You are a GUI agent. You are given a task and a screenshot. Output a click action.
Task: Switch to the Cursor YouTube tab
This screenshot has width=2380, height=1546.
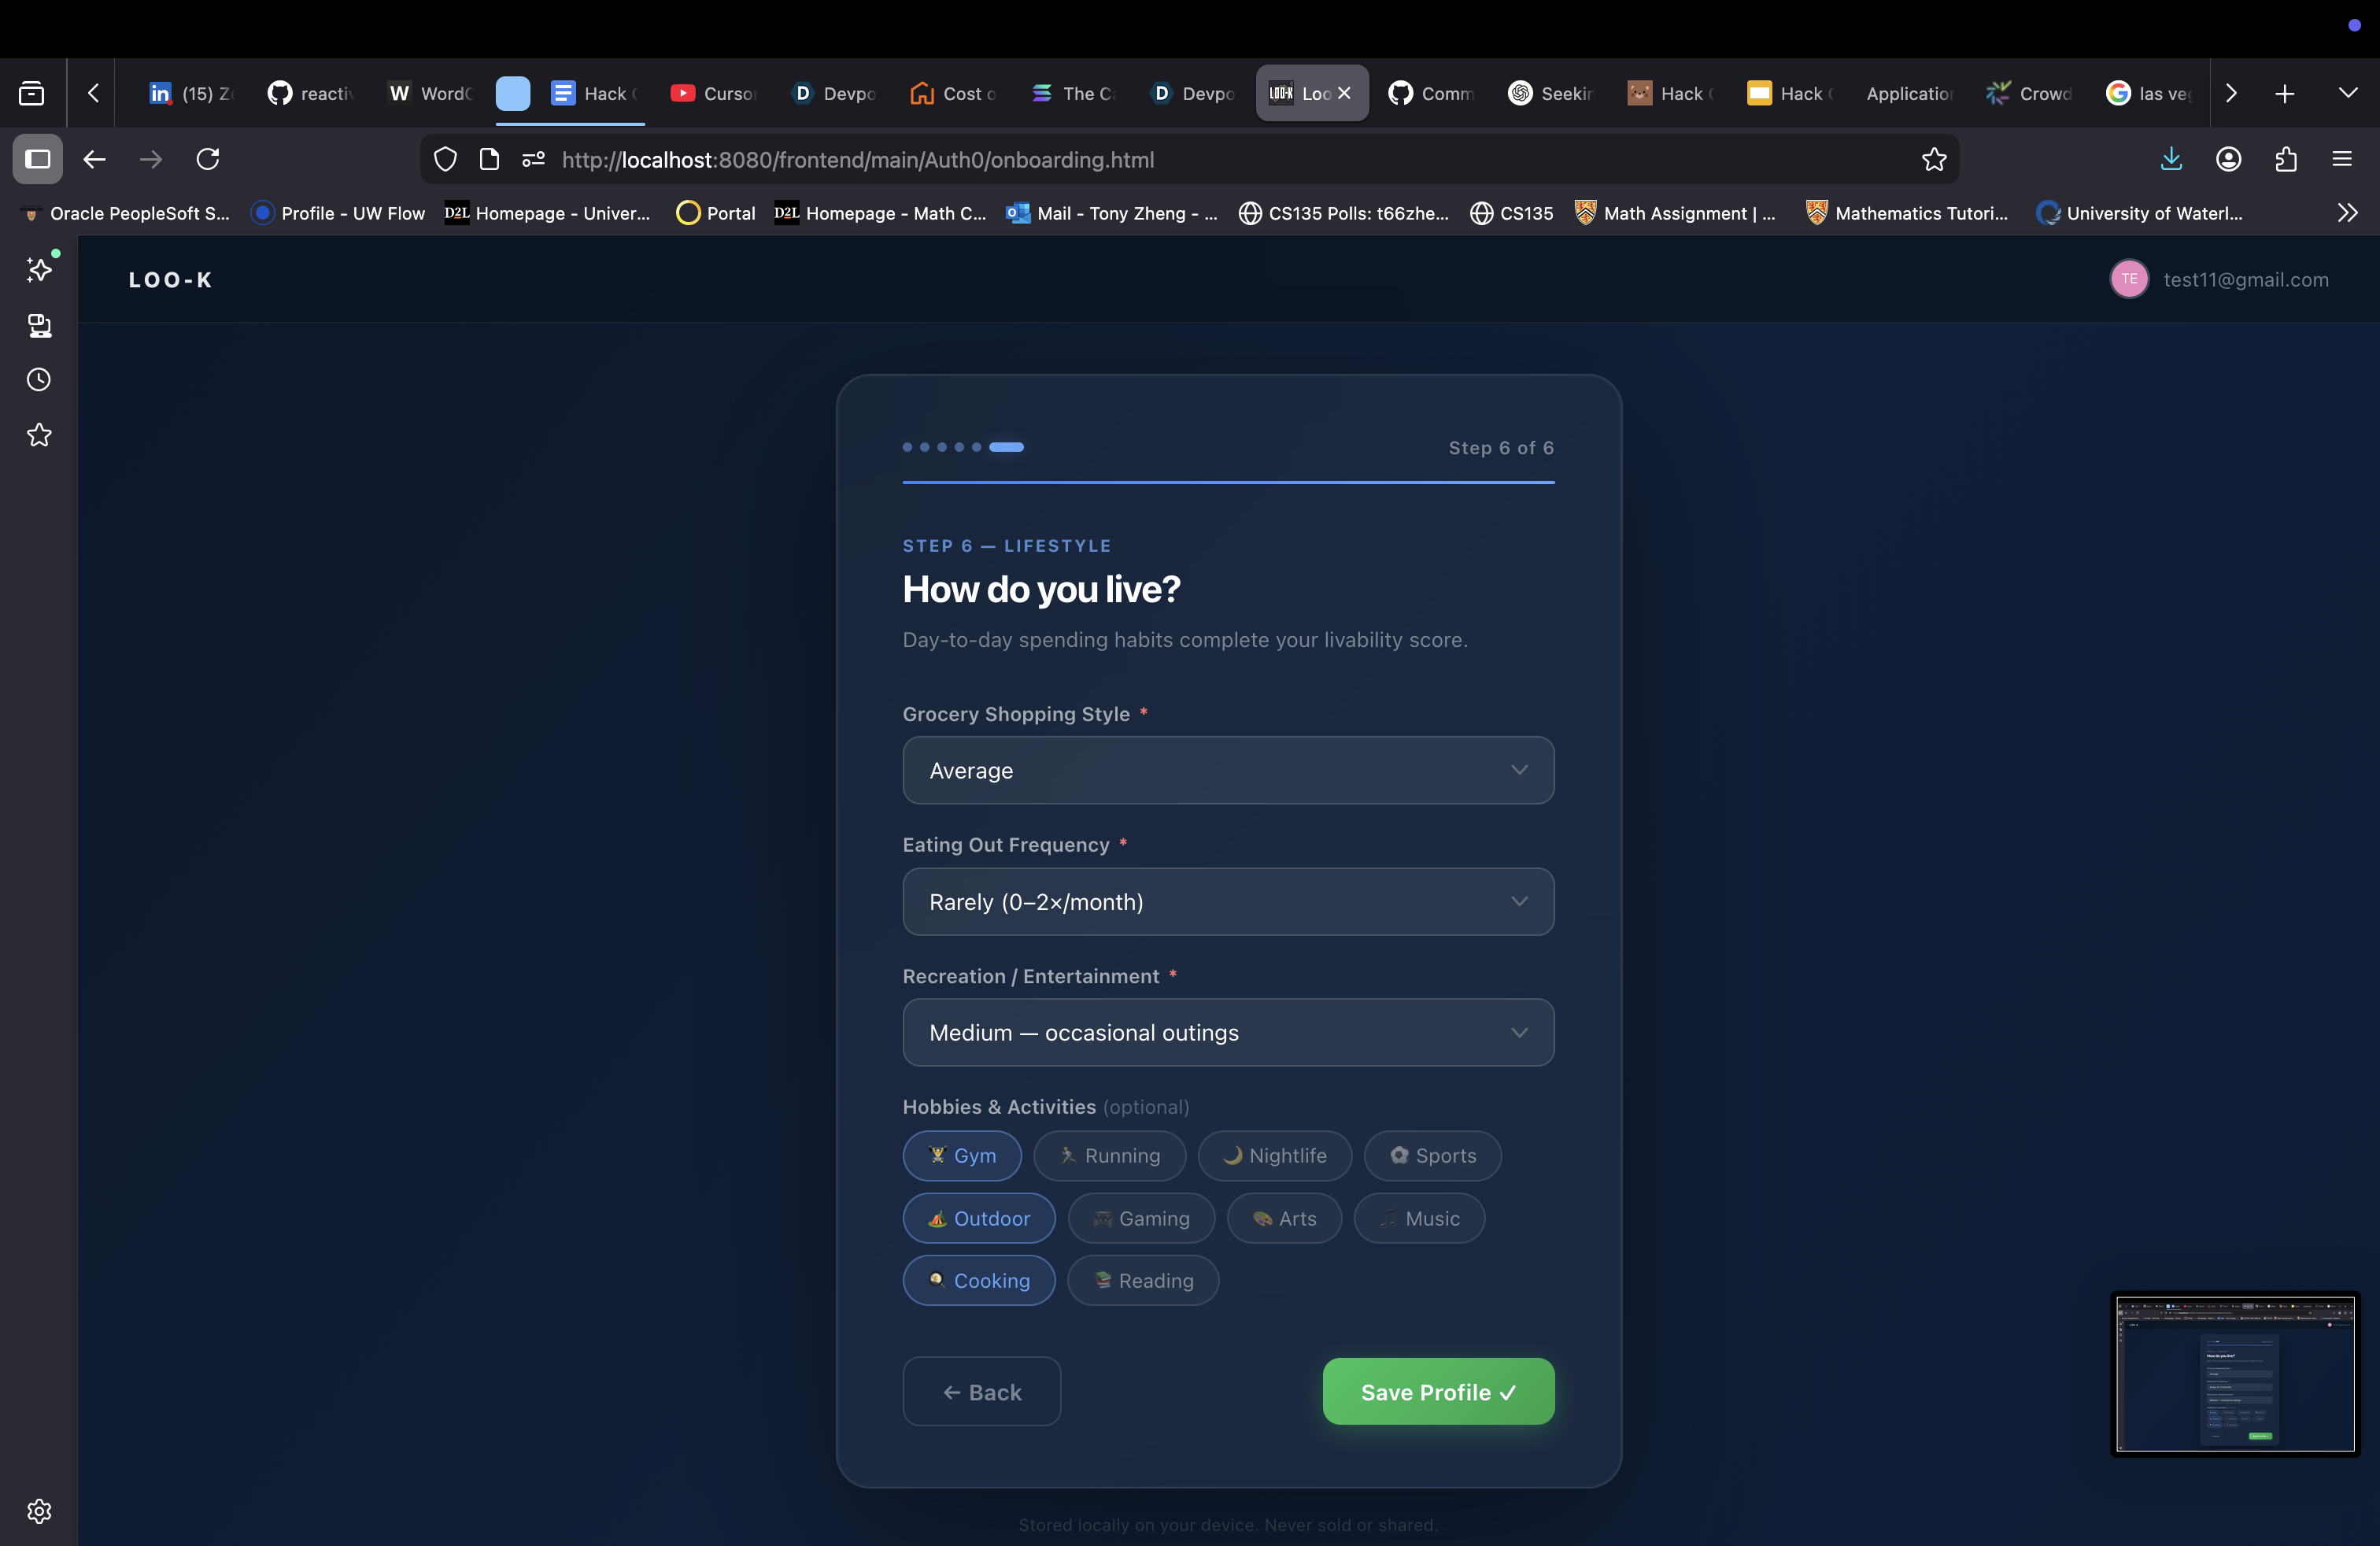[x=713, y=93]
